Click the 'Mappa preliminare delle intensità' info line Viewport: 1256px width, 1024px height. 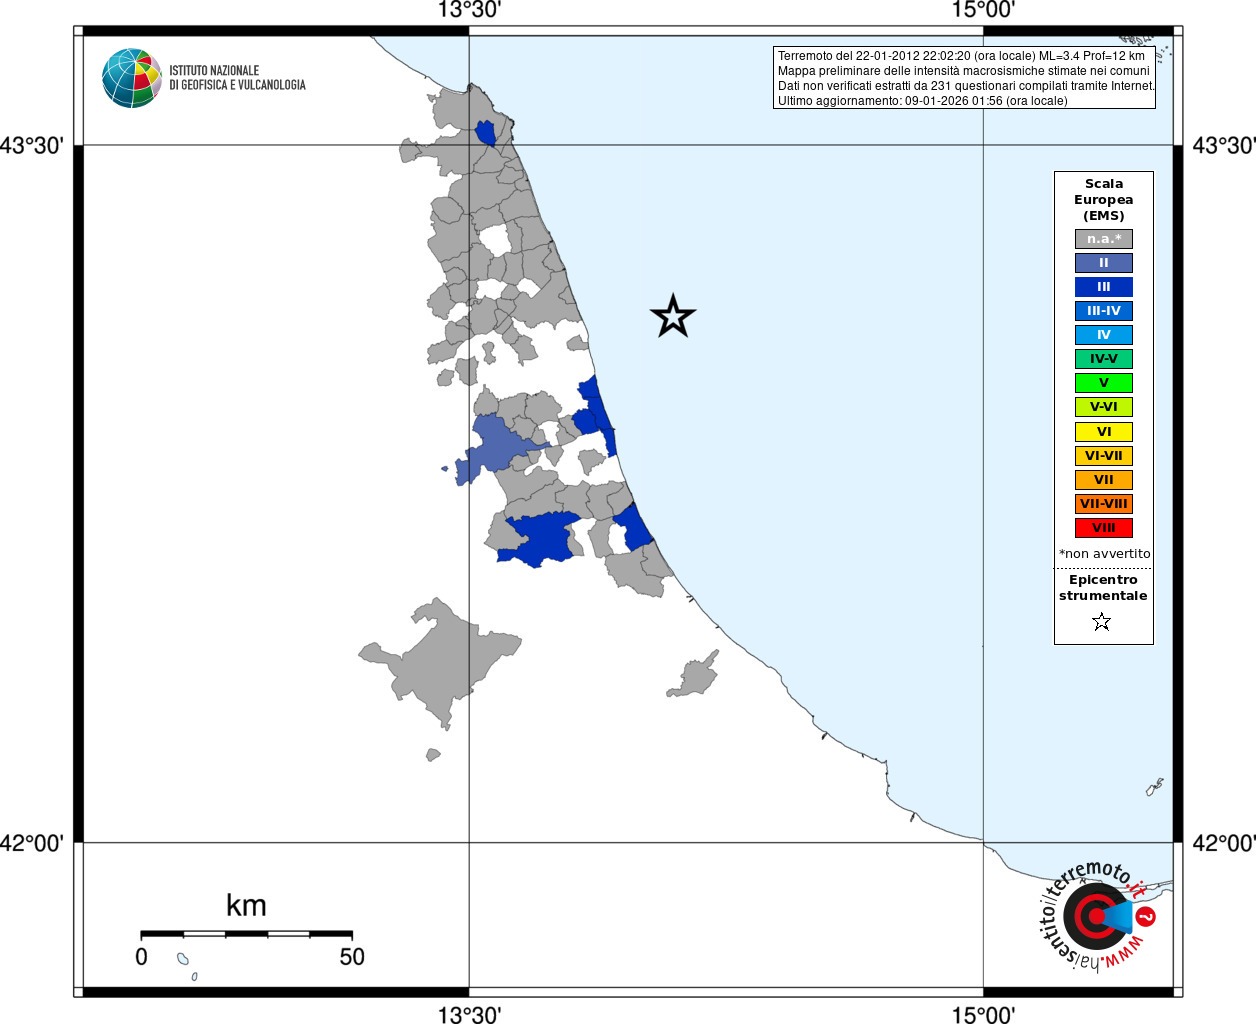pyautogui.click(x=964, y=71)
